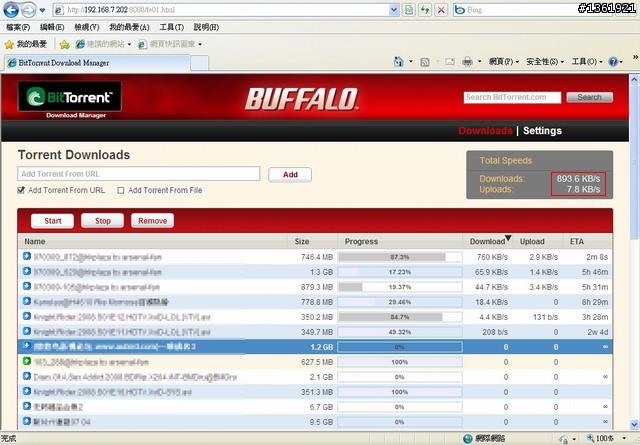640x445 pixels.
Task: Click the Add button
Action: pyautogui.click(x=290, y=175)
